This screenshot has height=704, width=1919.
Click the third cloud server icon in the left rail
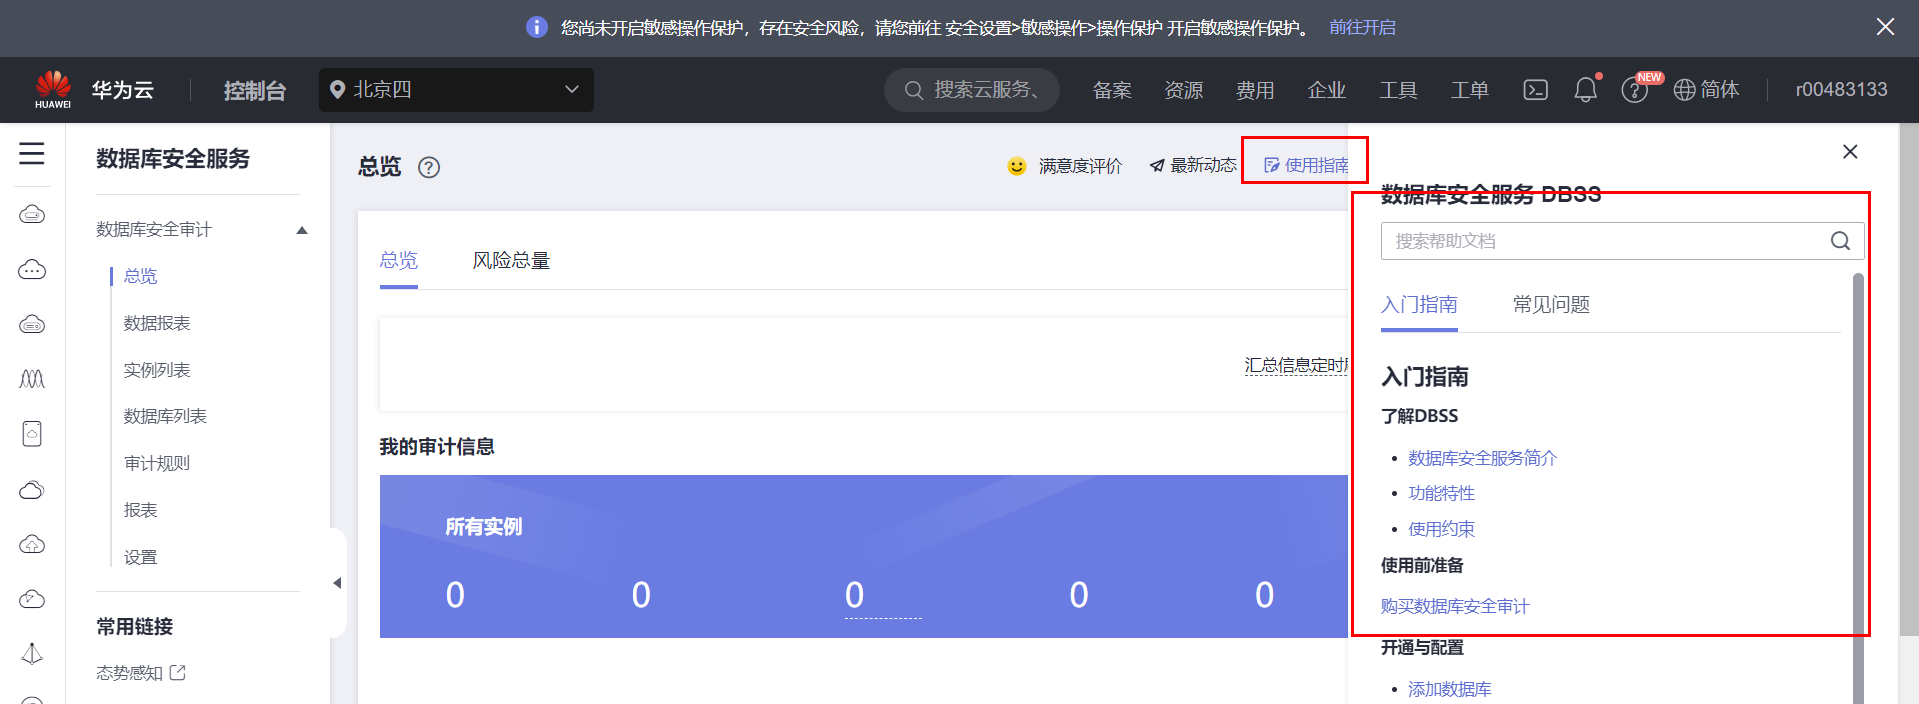click(32, 325)
